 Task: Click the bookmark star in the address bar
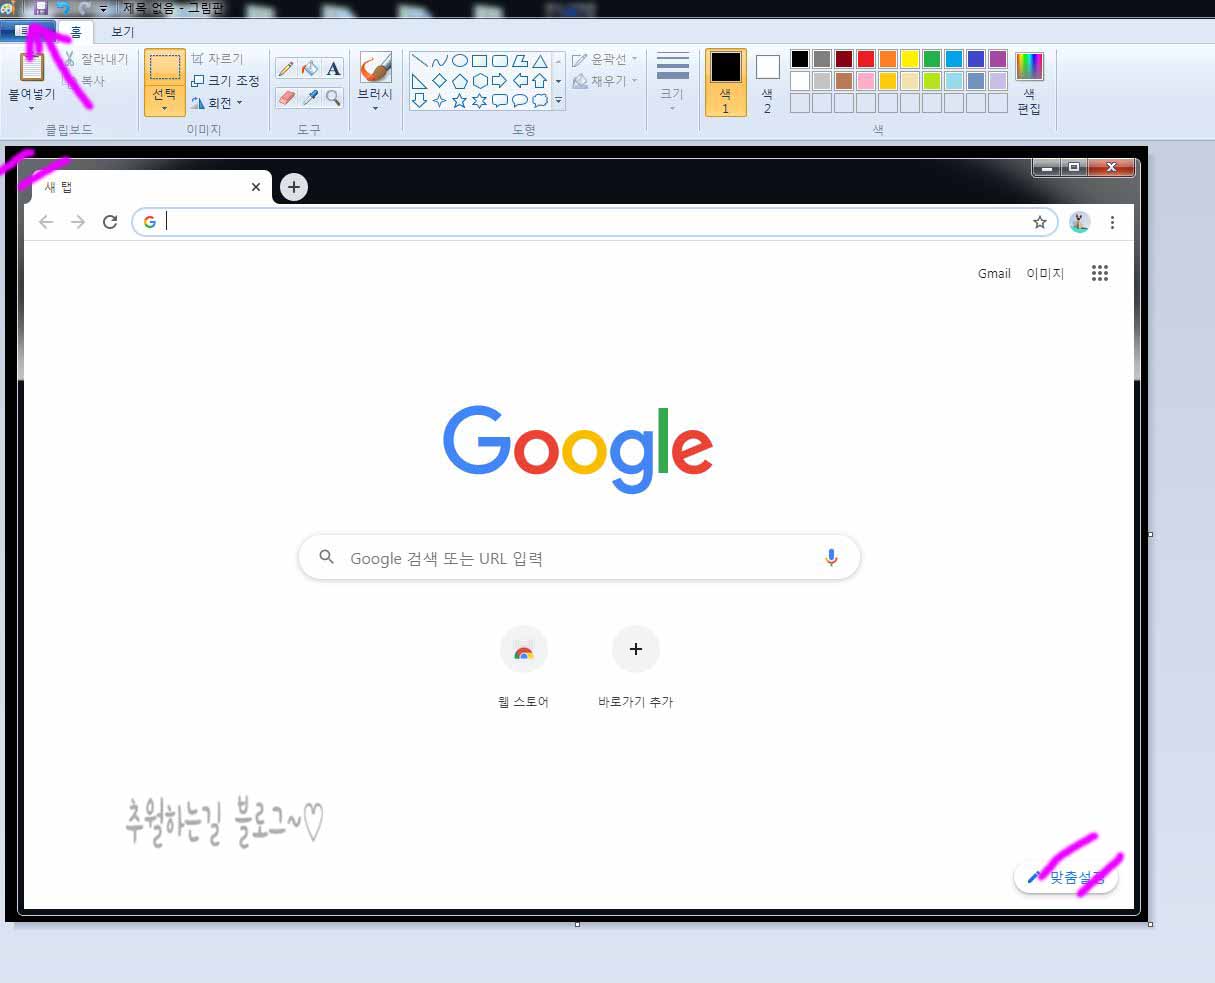pyautogui.click(x=1040, y=222)
